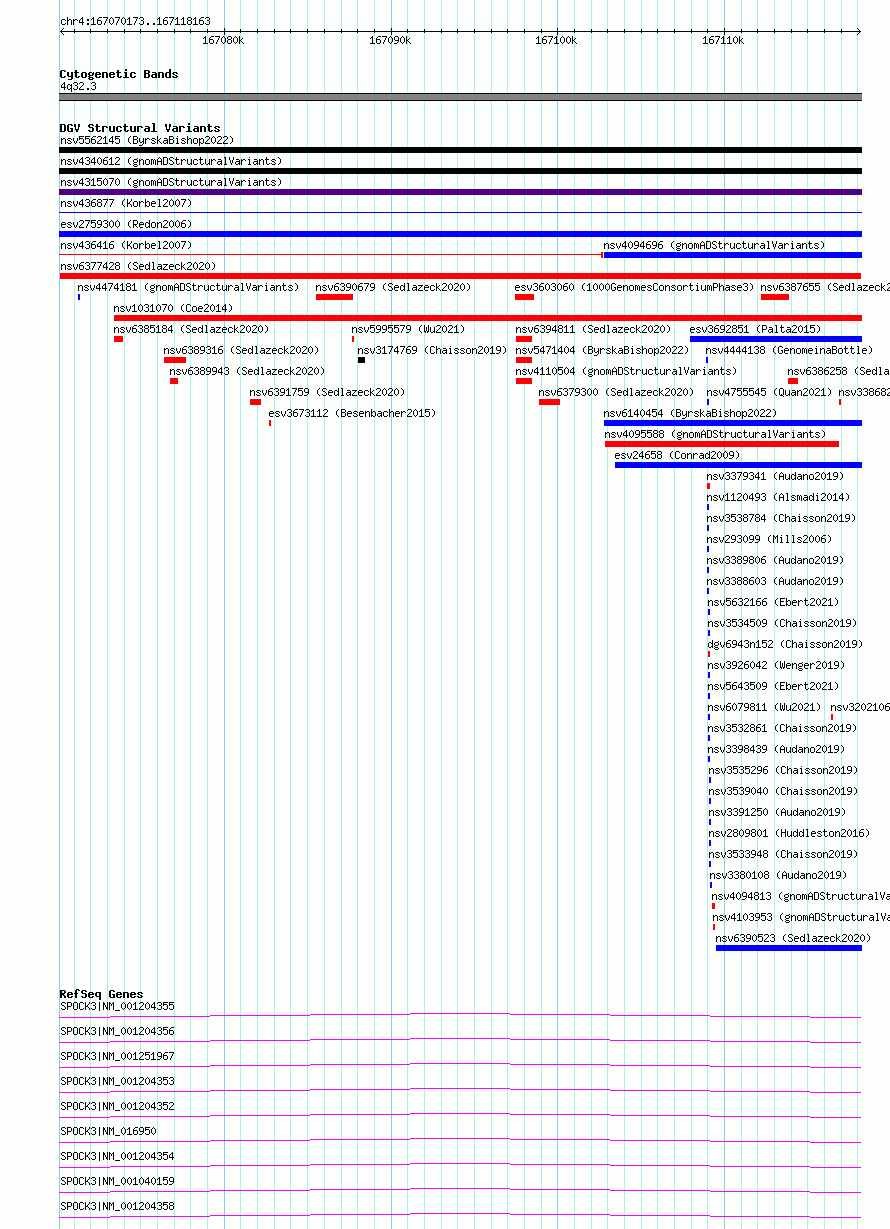The width and height of the screenshot is (890, 1229).
Task: Click SPOCK3|NM_001204356 transcript label
Action: pyautogui.click(x=117, y=1031)
